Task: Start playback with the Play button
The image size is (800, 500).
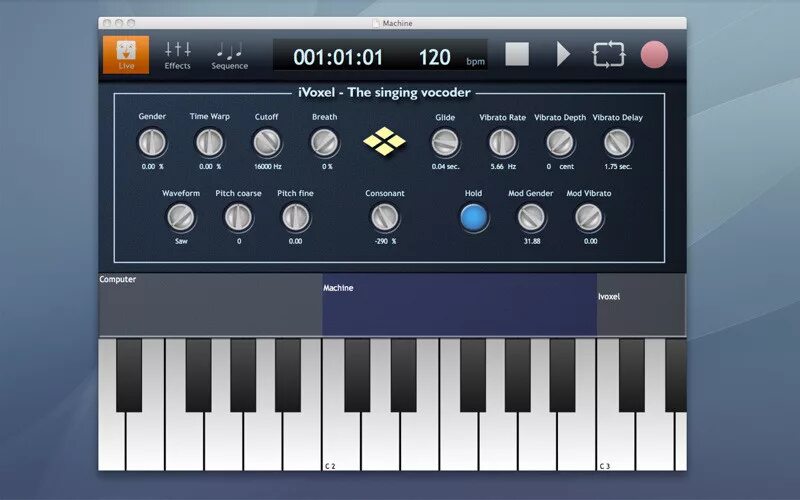Action: point(563,54)
